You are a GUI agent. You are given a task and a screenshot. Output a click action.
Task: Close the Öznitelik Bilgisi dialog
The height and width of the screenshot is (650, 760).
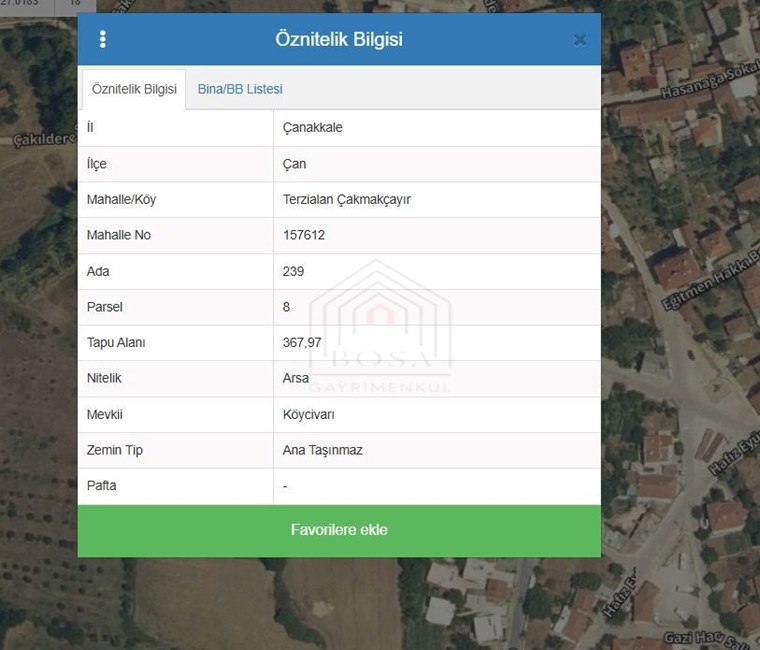point(580,40)
